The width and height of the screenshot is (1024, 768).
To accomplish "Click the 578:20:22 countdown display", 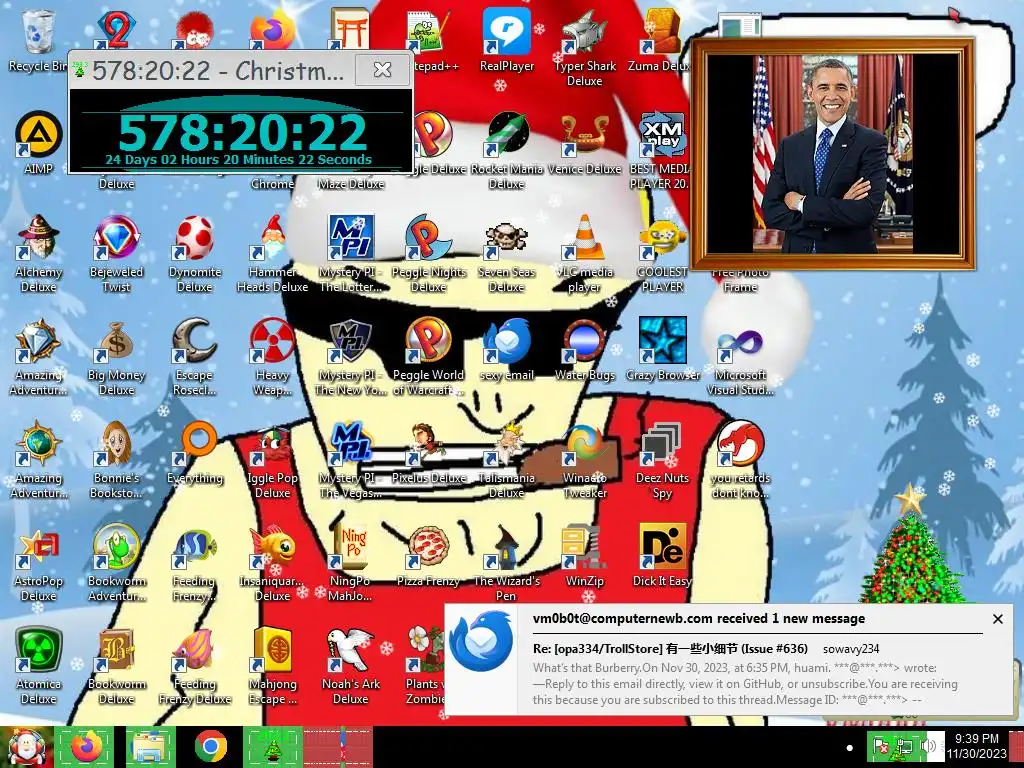I will point(242,133).
